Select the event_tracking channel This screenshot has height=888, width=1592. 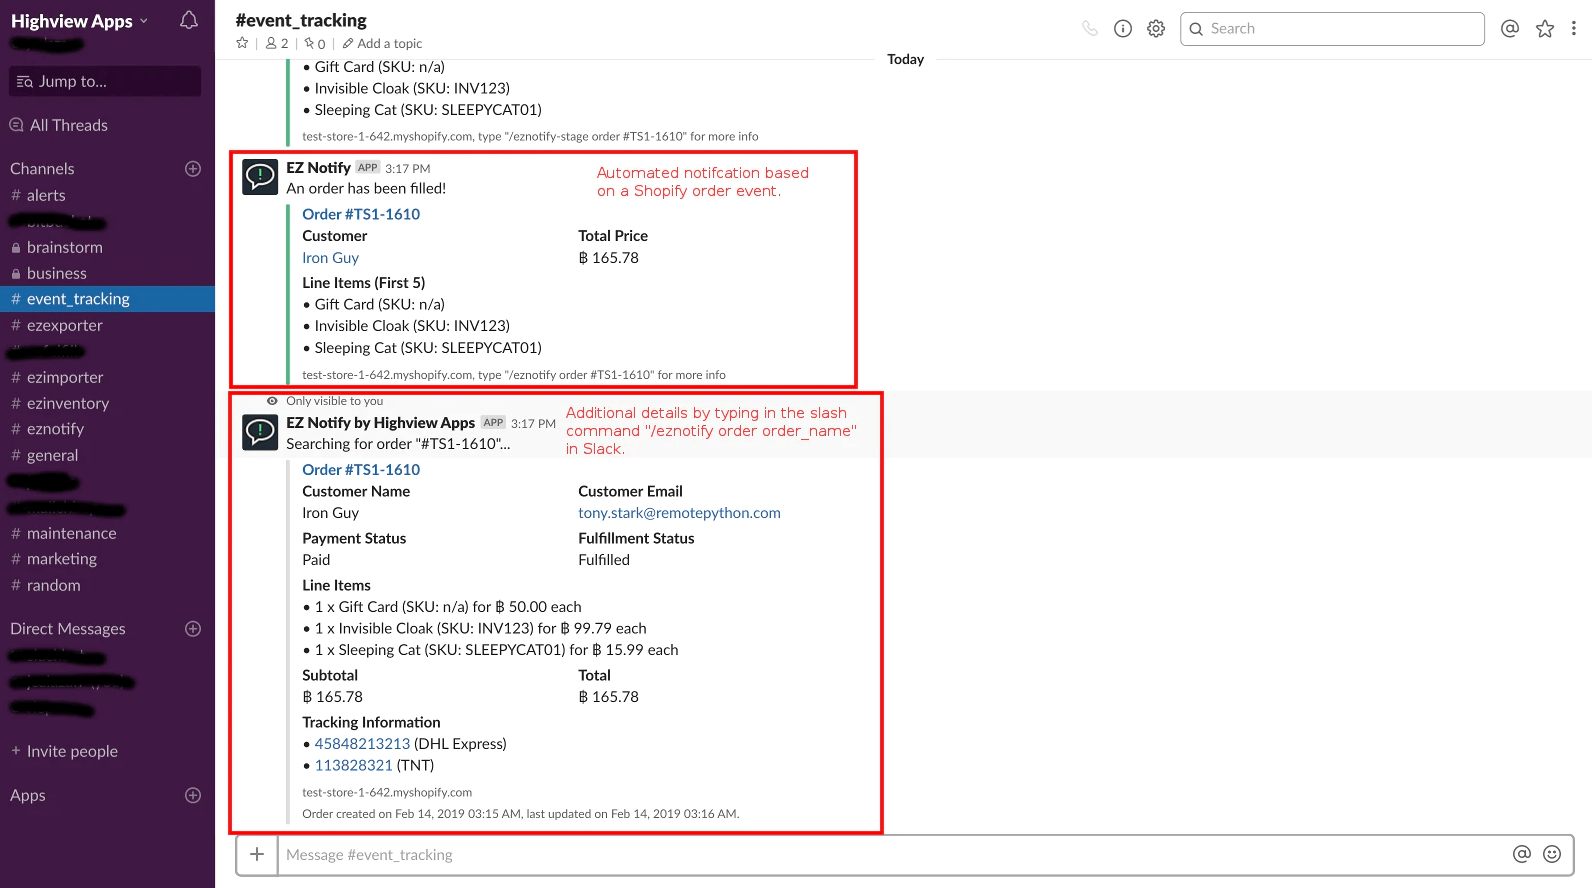(107, 299)
